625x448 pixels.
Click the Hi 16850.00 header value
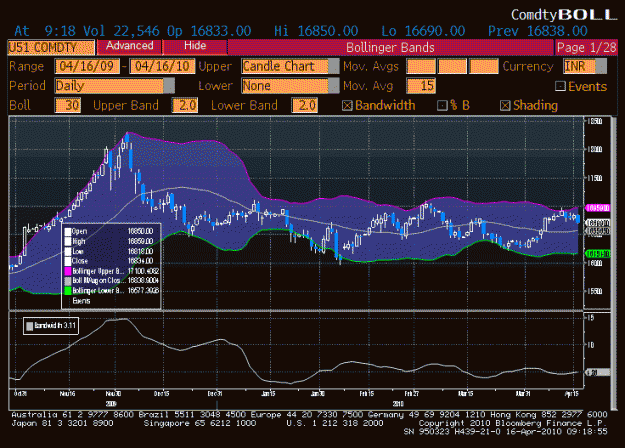tap(316, 31)
